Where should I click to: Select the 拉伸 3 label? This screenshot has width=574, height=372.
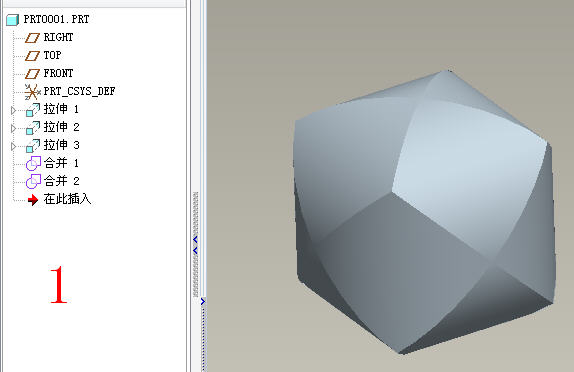(62, 145)
